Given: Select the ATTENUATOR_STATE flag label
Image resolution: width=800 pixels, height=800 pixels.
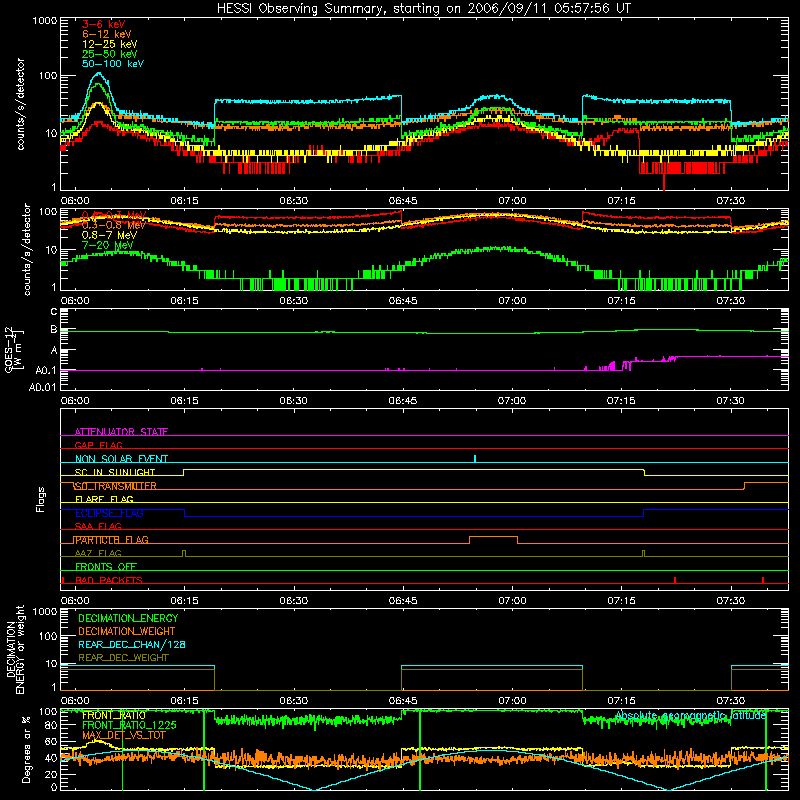Looking at the screenshot, I should tap(121, 432).
